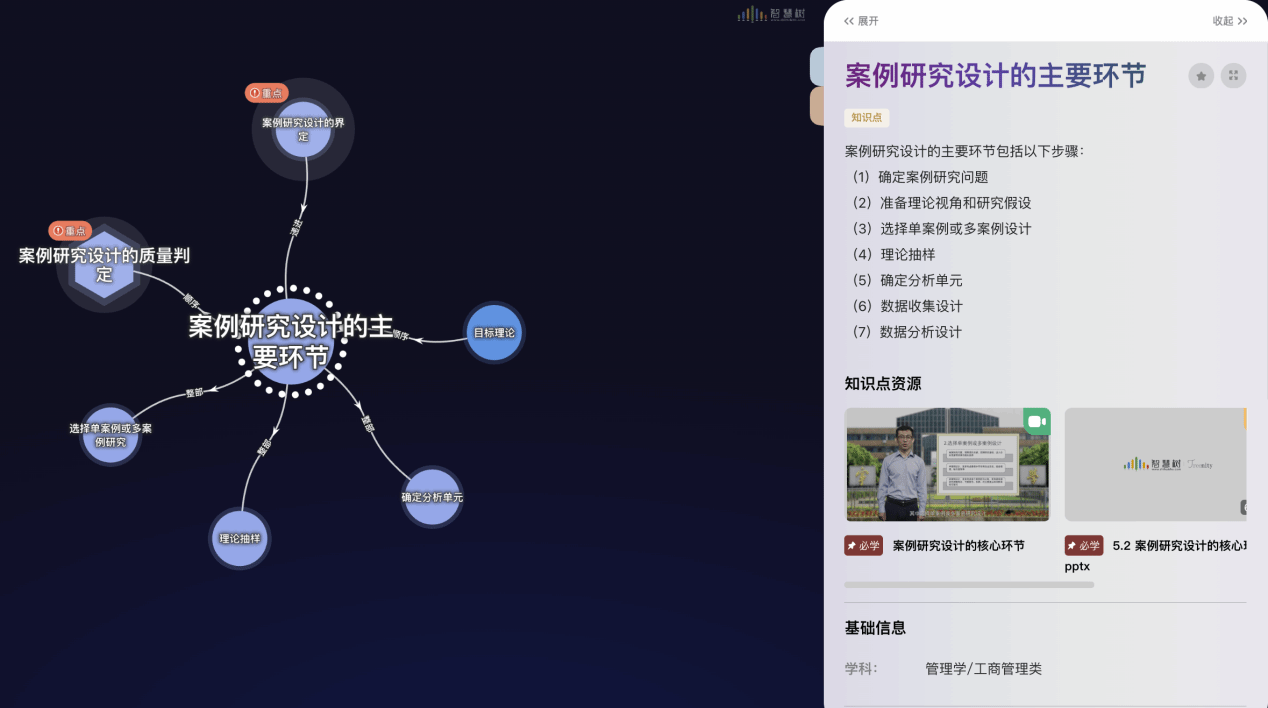Click the 知识点 tag label
The image size is (1268, 708).
tap(866, 118)
